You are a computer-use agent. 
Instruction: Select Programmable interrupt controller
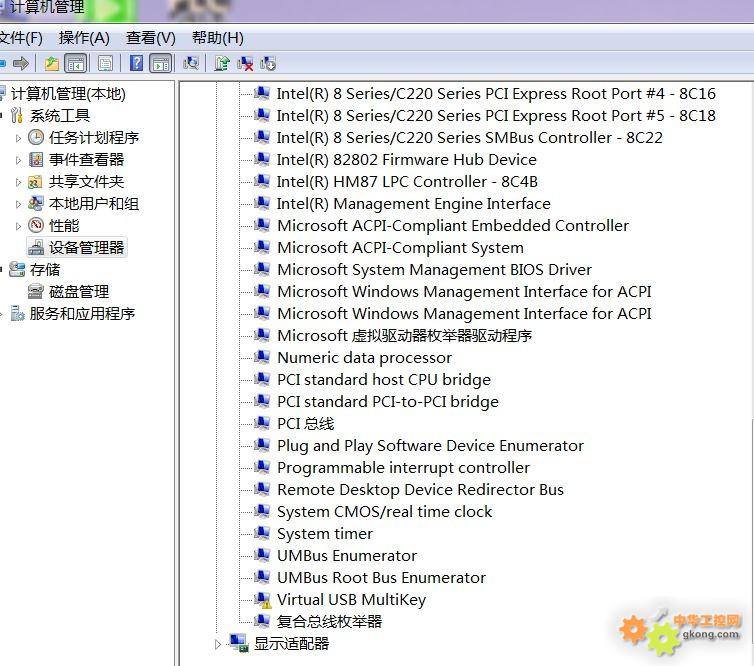click(x=403, y=467)
